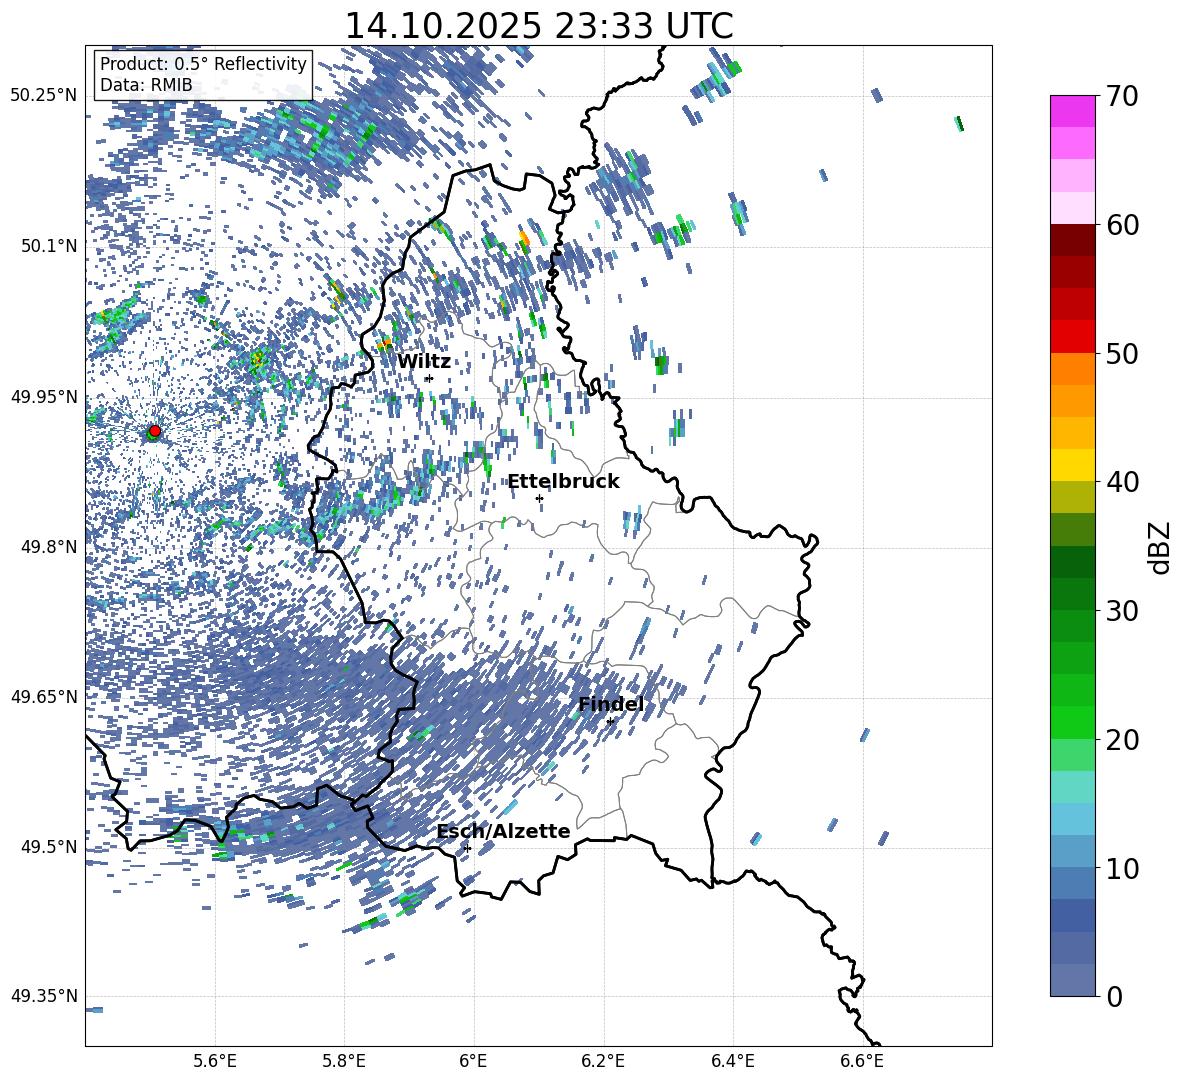Click the title 14.10.2025 23:33 UTC
Image resolution: width=1184 pixels, height=1081 pixels.
538,26
